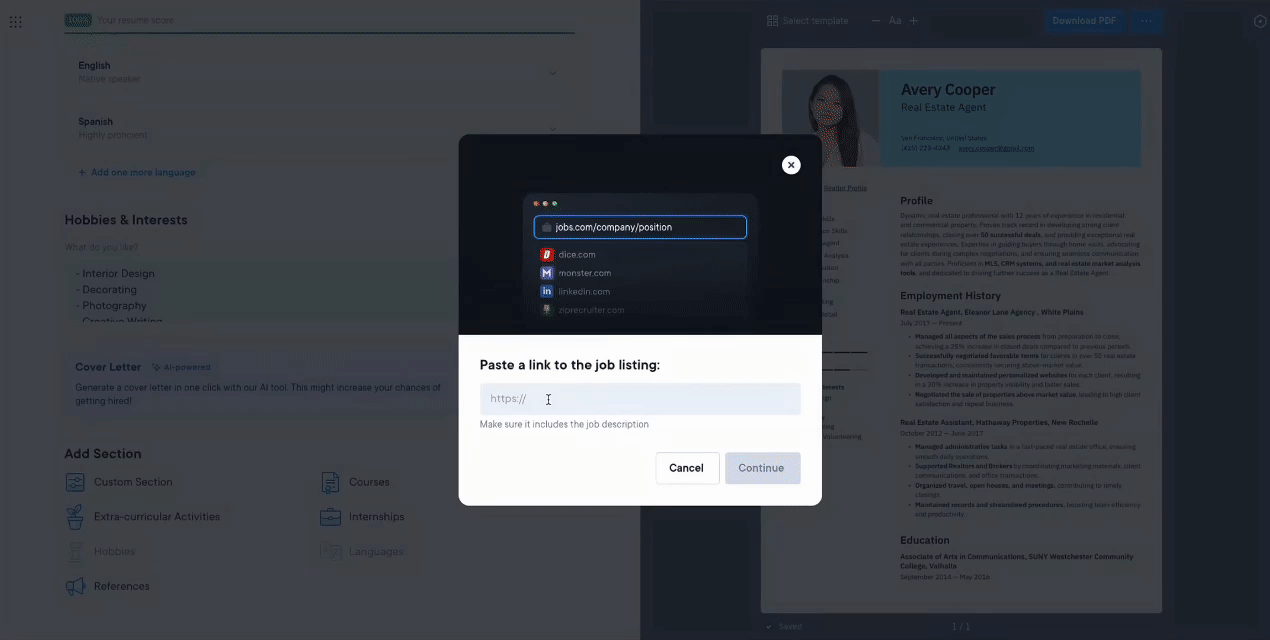Screen dimensions: 1270x640
Task: Click the Custom Section icon
Action: [x=75, y=481]
